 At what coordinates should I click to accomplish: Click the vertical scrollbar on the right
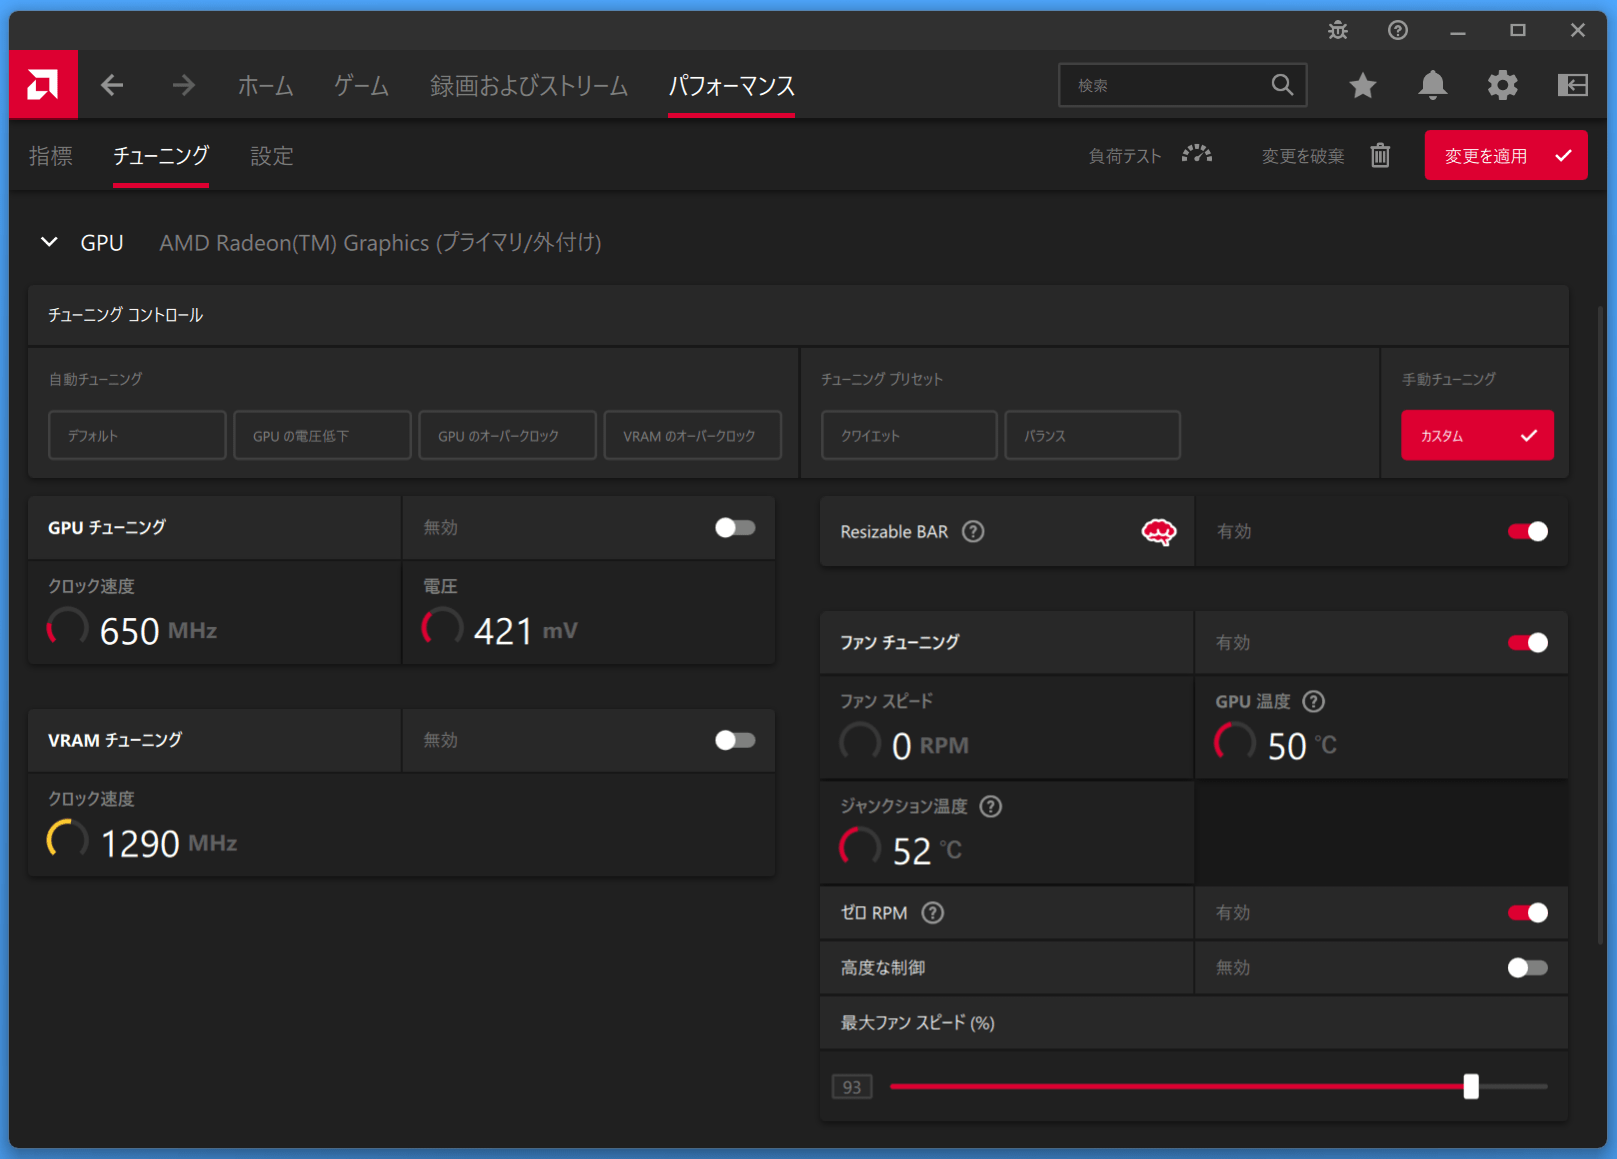point(1599,625)
